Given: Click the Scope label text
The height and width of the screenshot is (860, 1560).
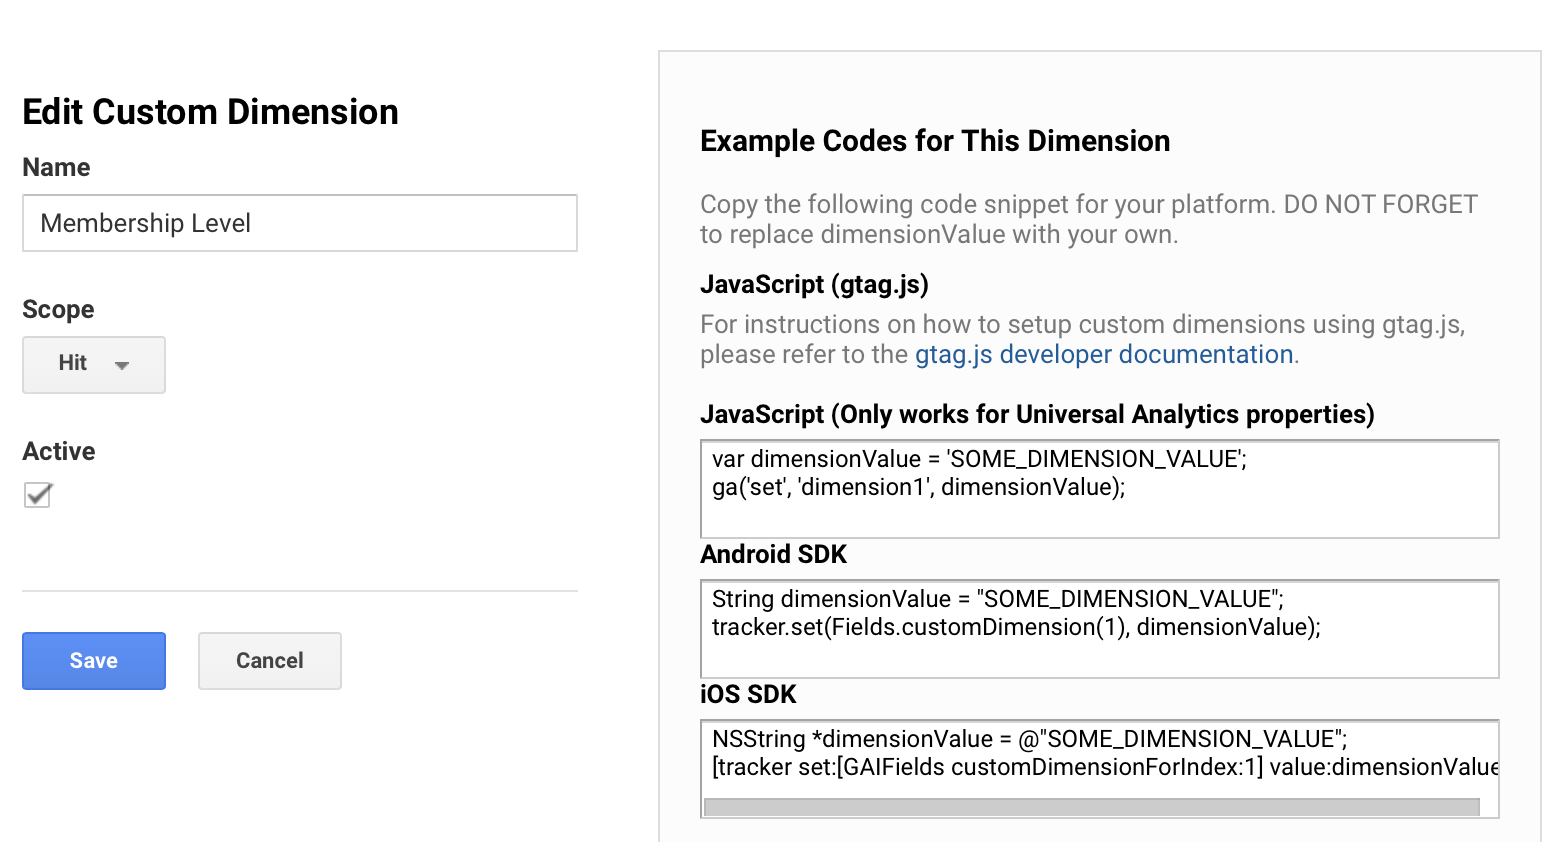Looking at the screenshot, I should pos(58,310).
